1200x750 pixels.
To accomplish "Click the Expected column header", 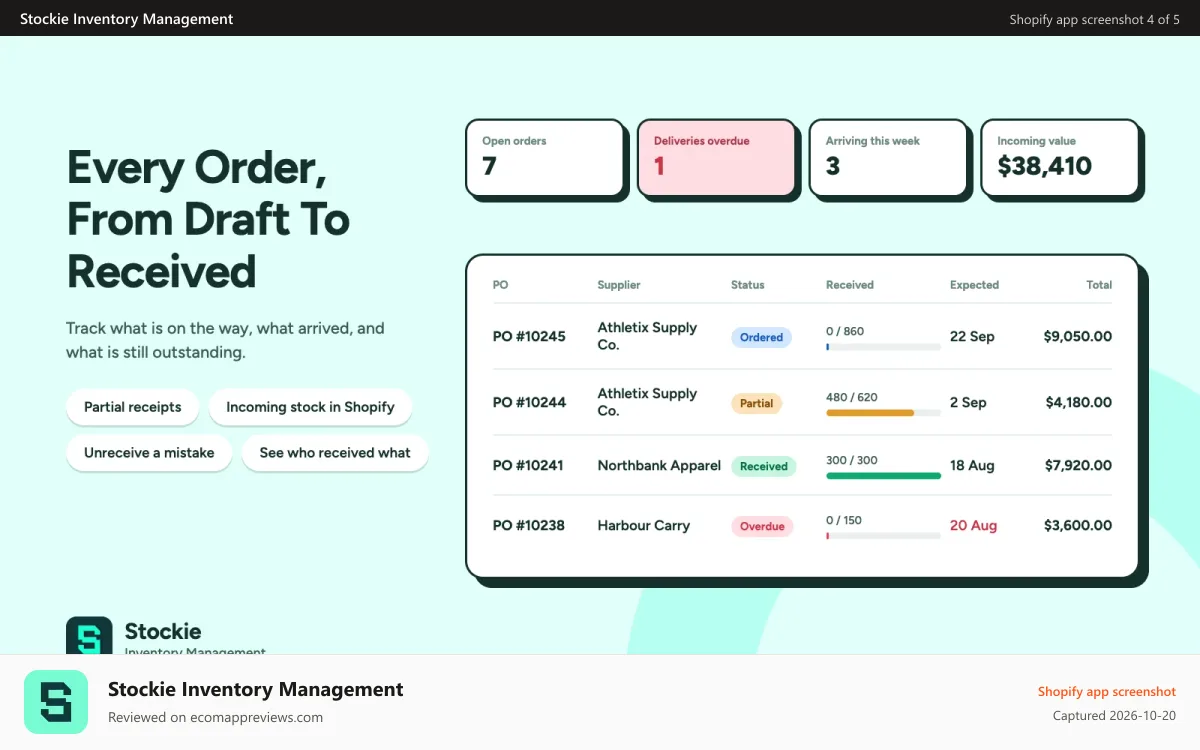I will (x=974, y=285).
